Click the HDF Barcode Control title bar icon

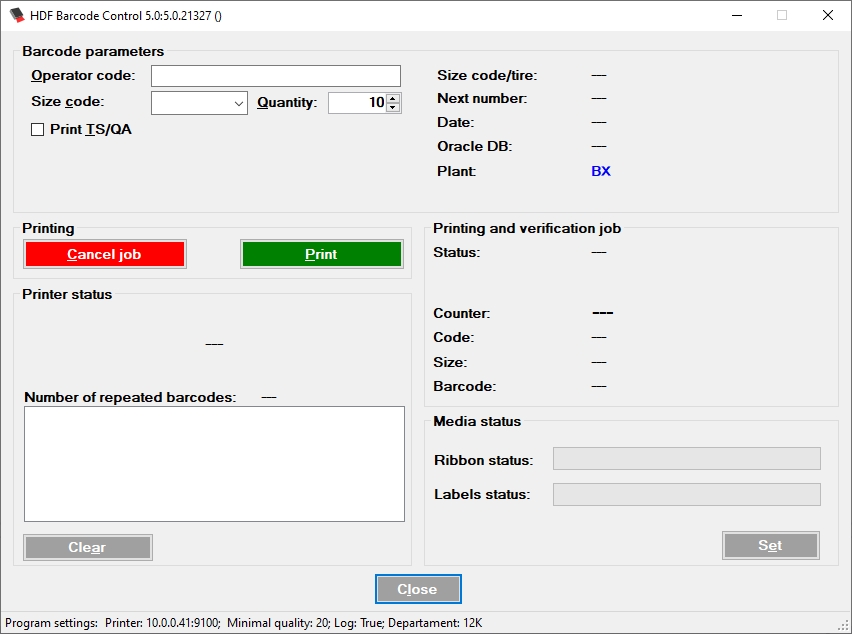[x=16, y=15]
